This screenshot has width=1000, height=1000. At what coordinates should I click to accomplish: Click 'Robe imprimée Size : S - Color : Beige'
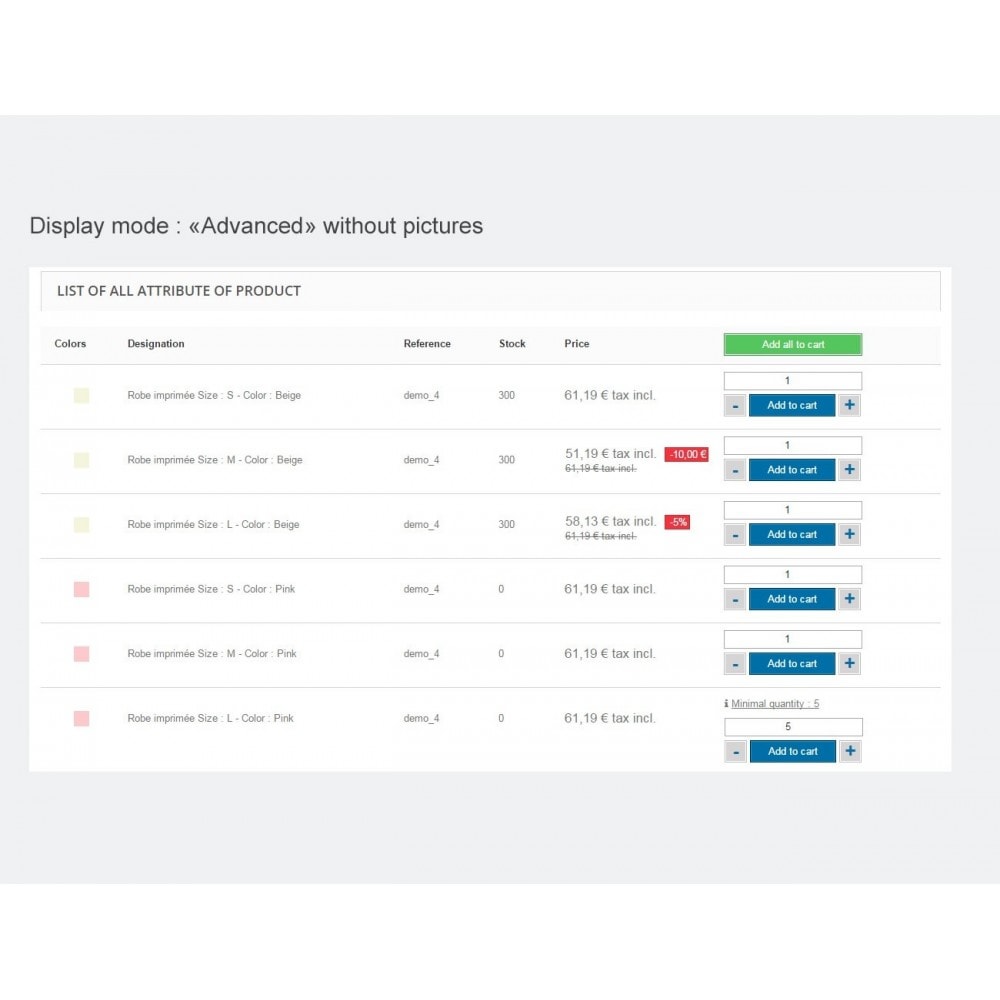(214, 395)
